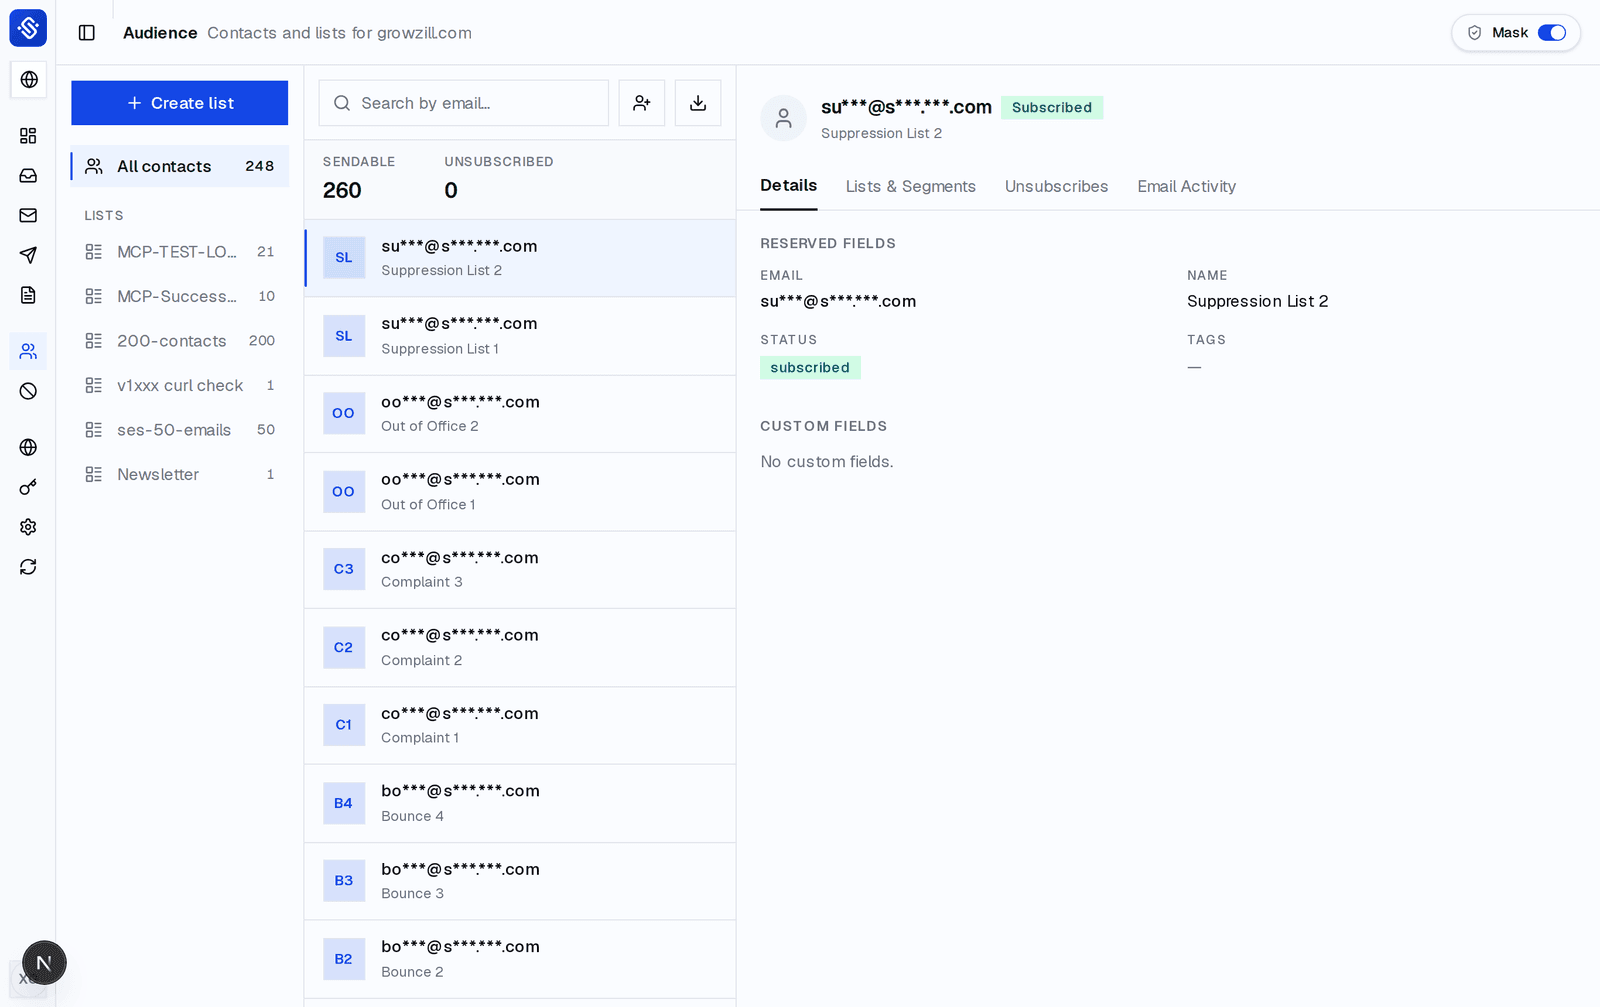
Task: Select All contacts in sidebar
Action: (x=180, y=166)
